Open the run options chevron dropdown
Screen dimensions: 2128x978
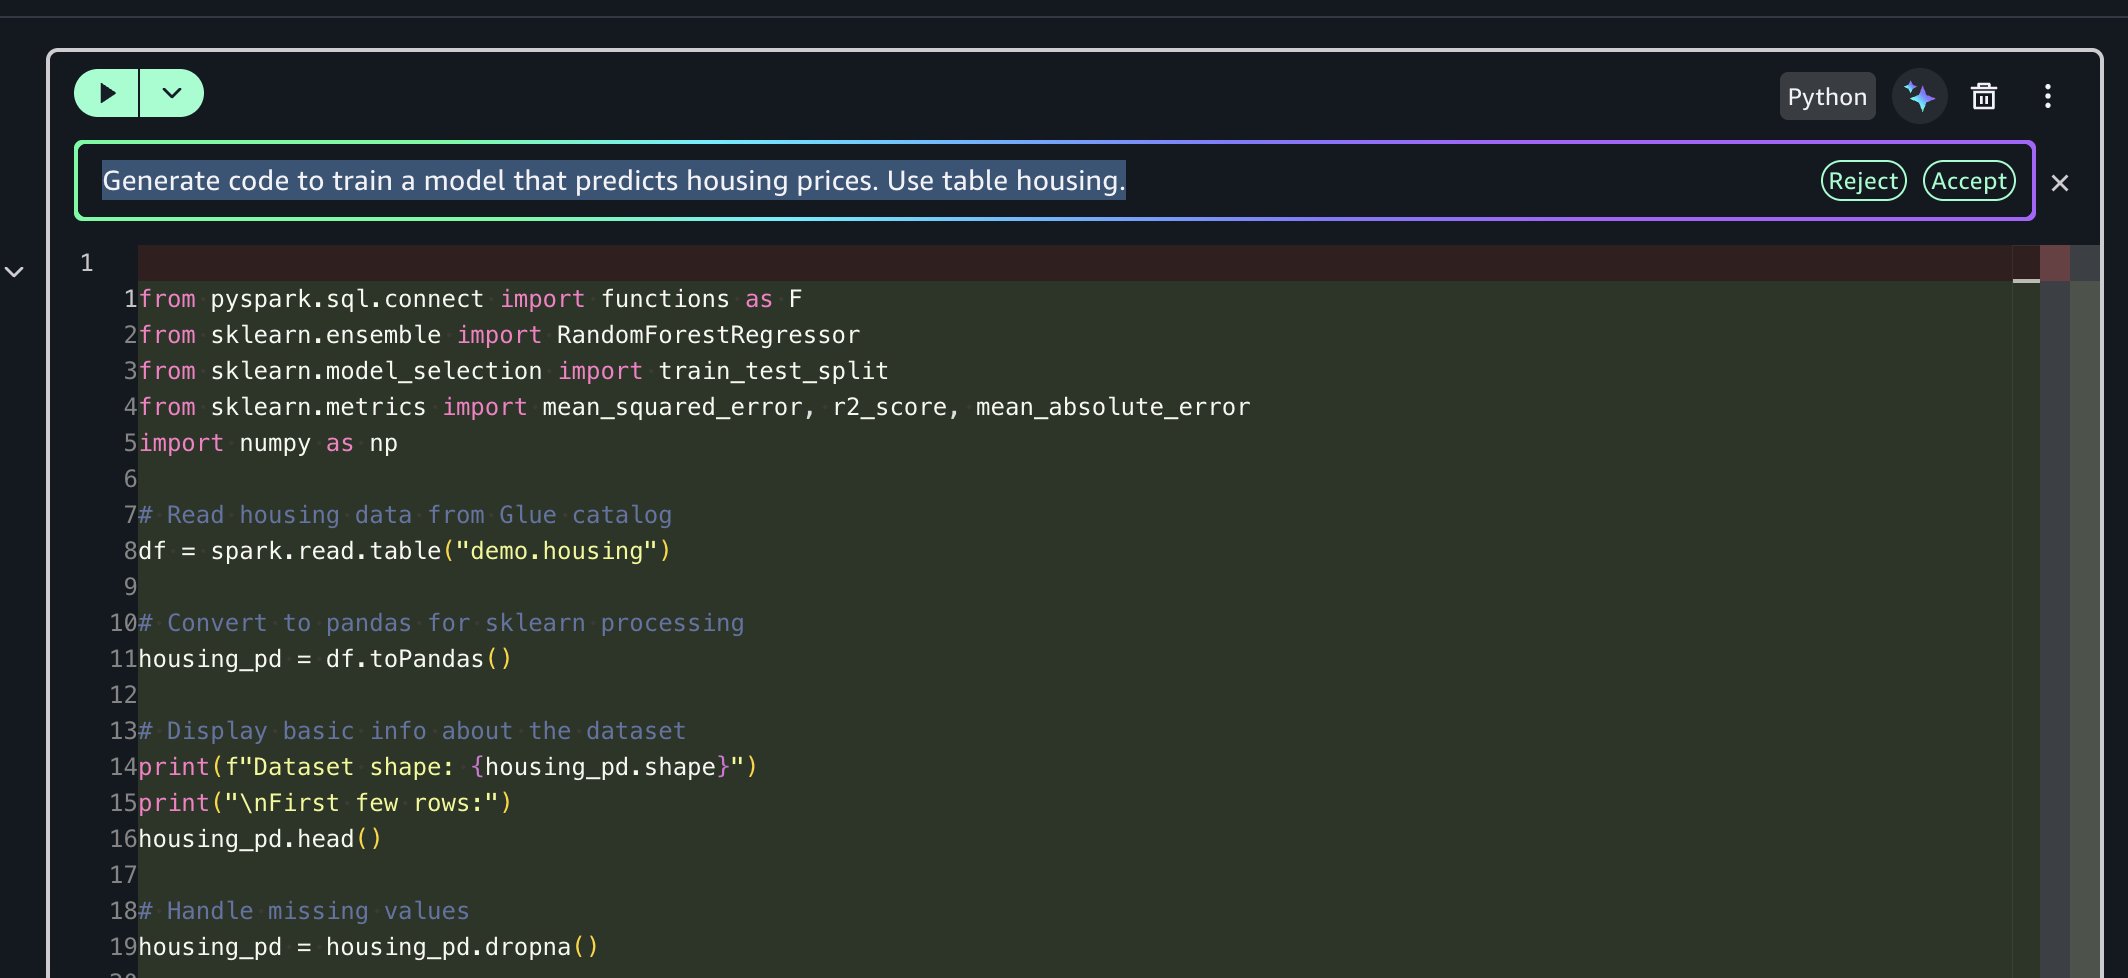pyautogui.click(x=172, y=94)
